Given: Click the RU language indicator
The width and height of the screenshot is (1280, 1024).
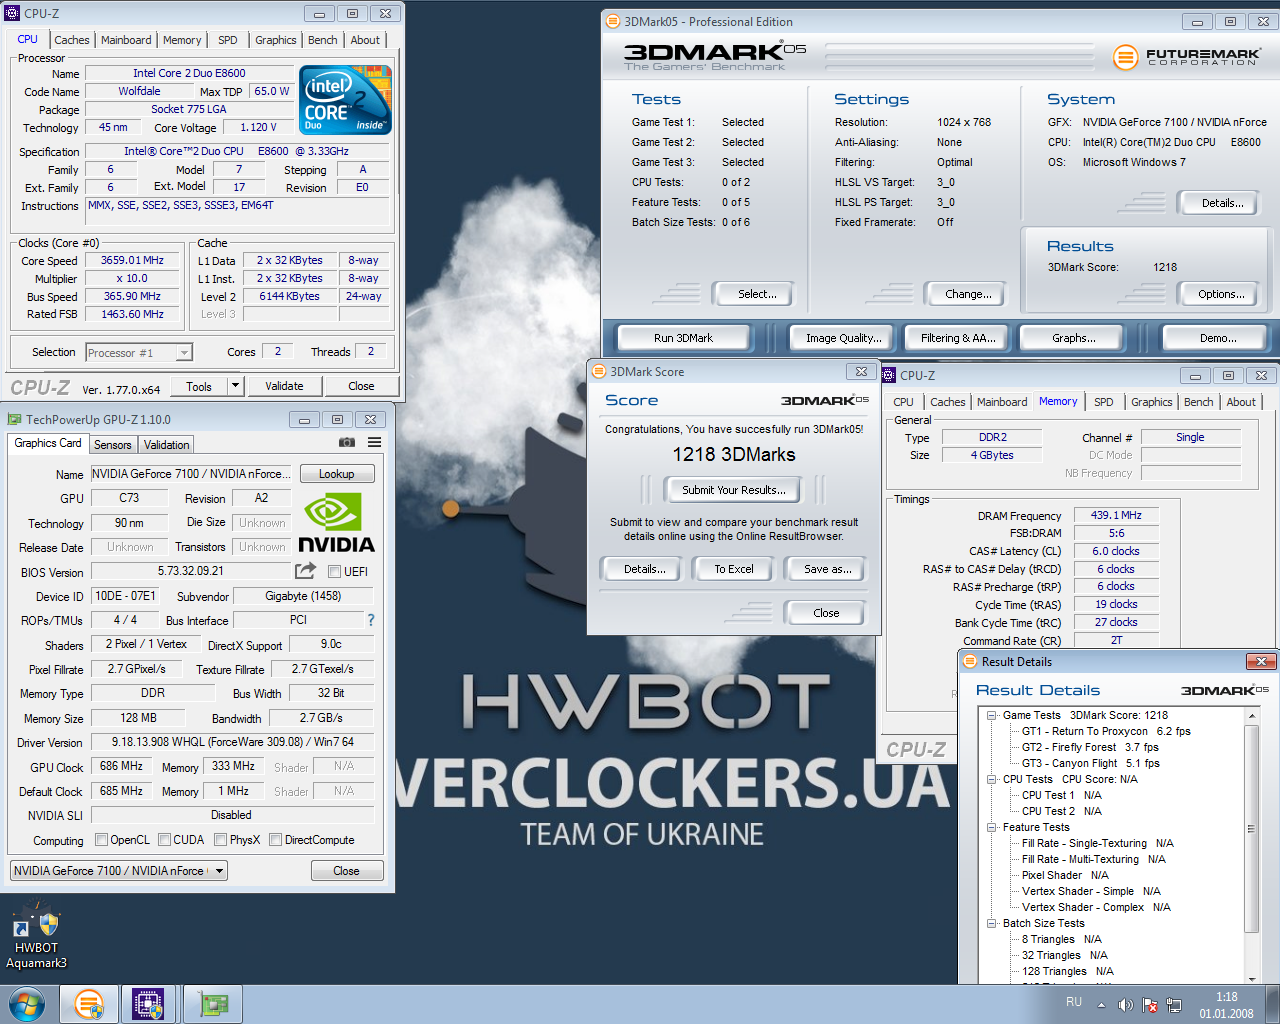Looking at the screenshot, I should (1074, 1002).
